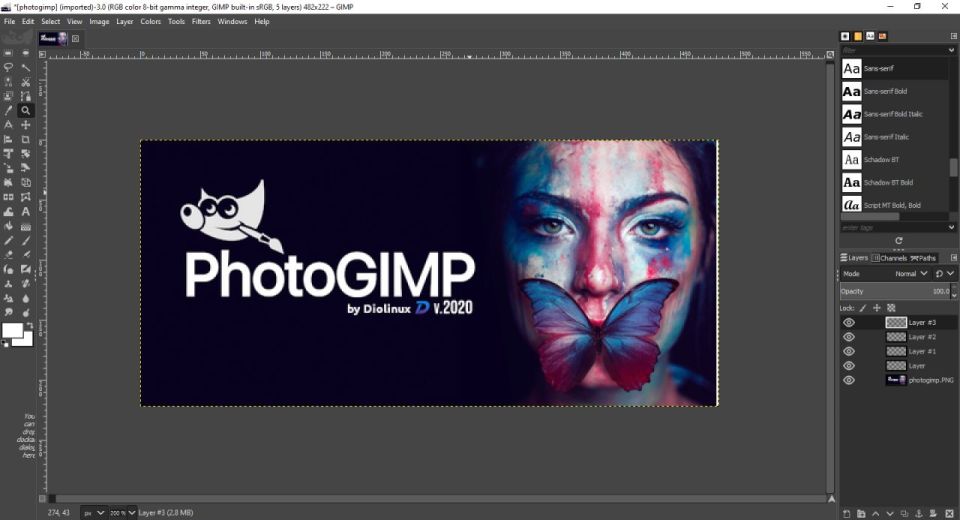Screen dimensions: 960x520
Task: Switch to the Paths tab
Action: [x=923, y=258]
